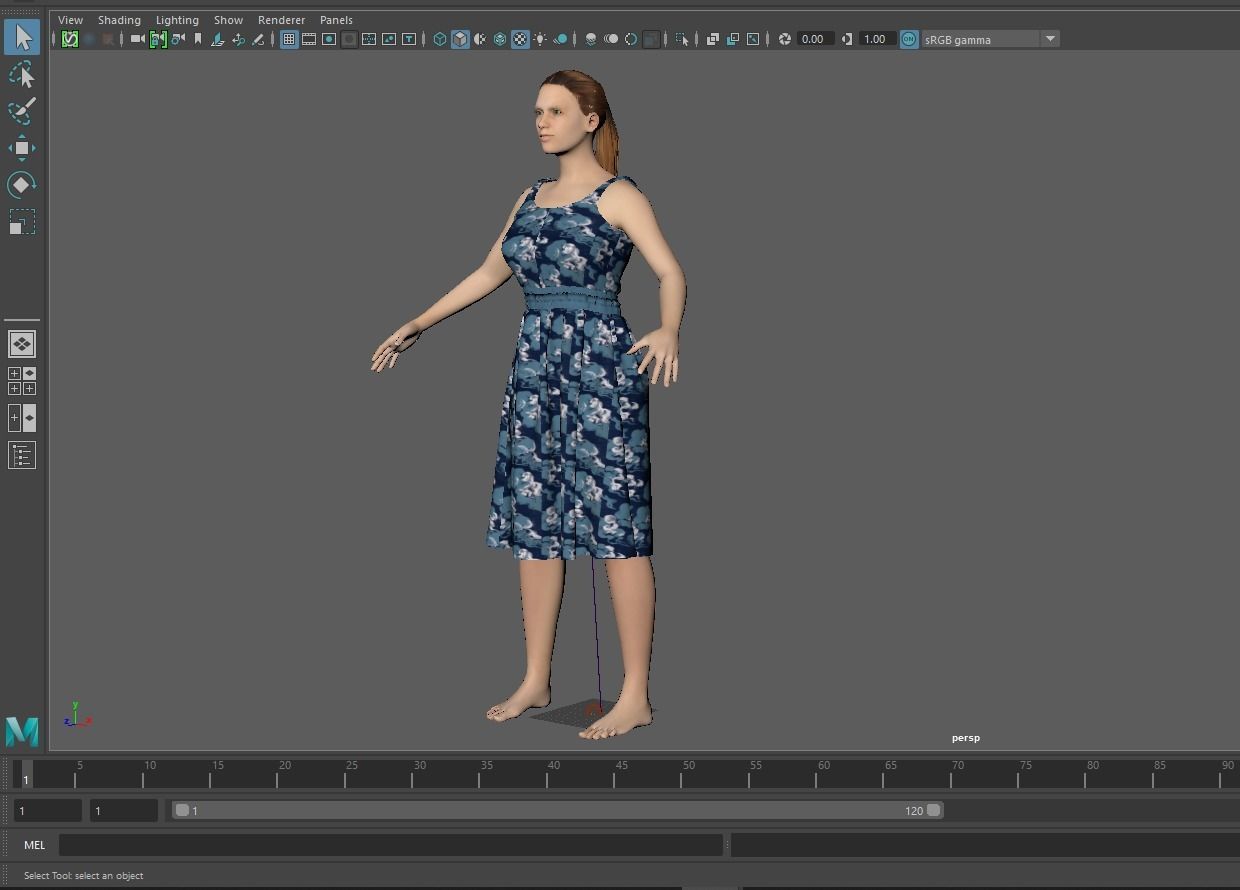Open Camera Attributes icon
Screen dimensions: 1240x890
178,39
